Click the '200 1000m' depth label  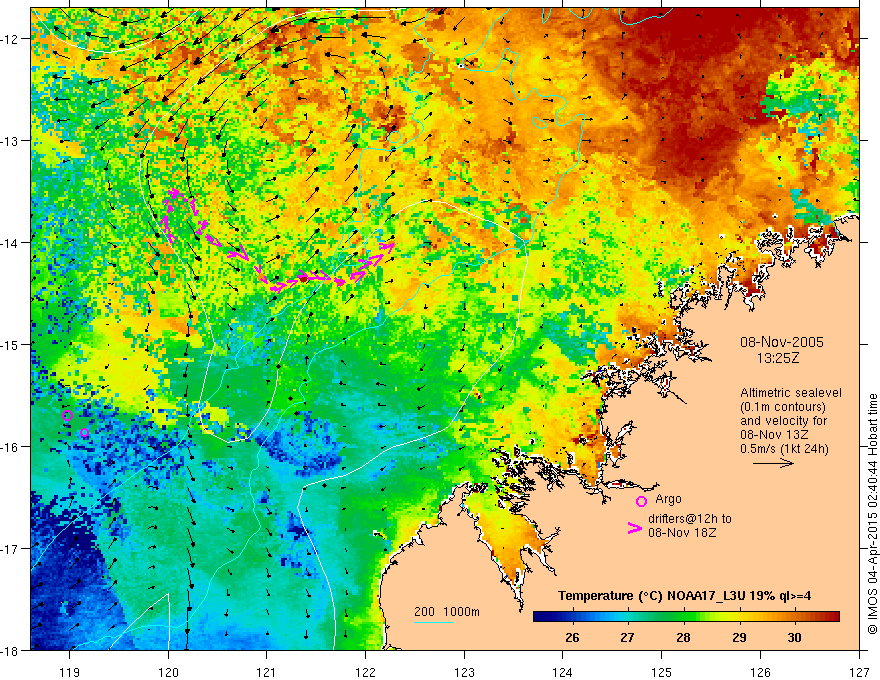[x=447, y=612]
